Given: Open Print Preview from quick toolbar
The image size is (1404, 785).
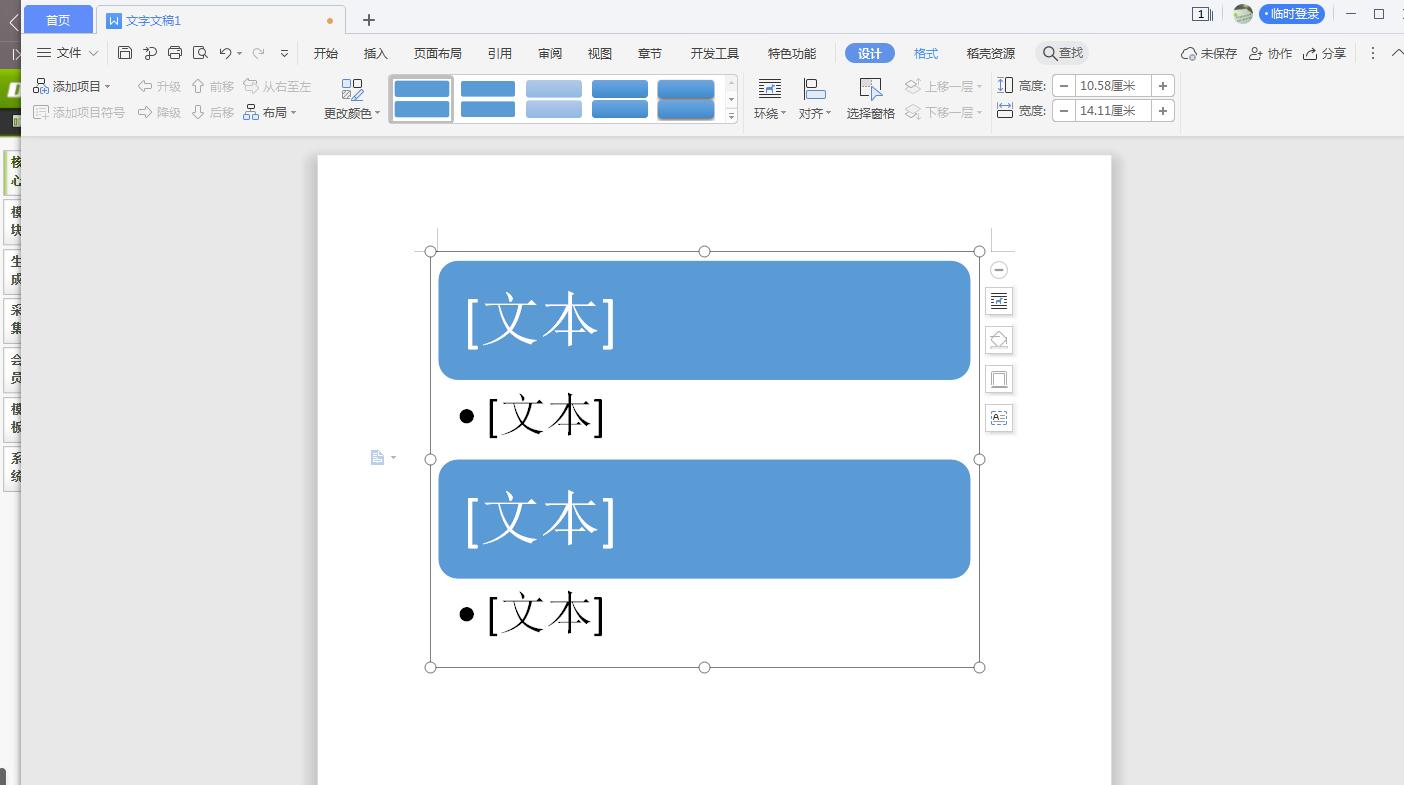Looking at the screenshot, I should click(200, 53).
